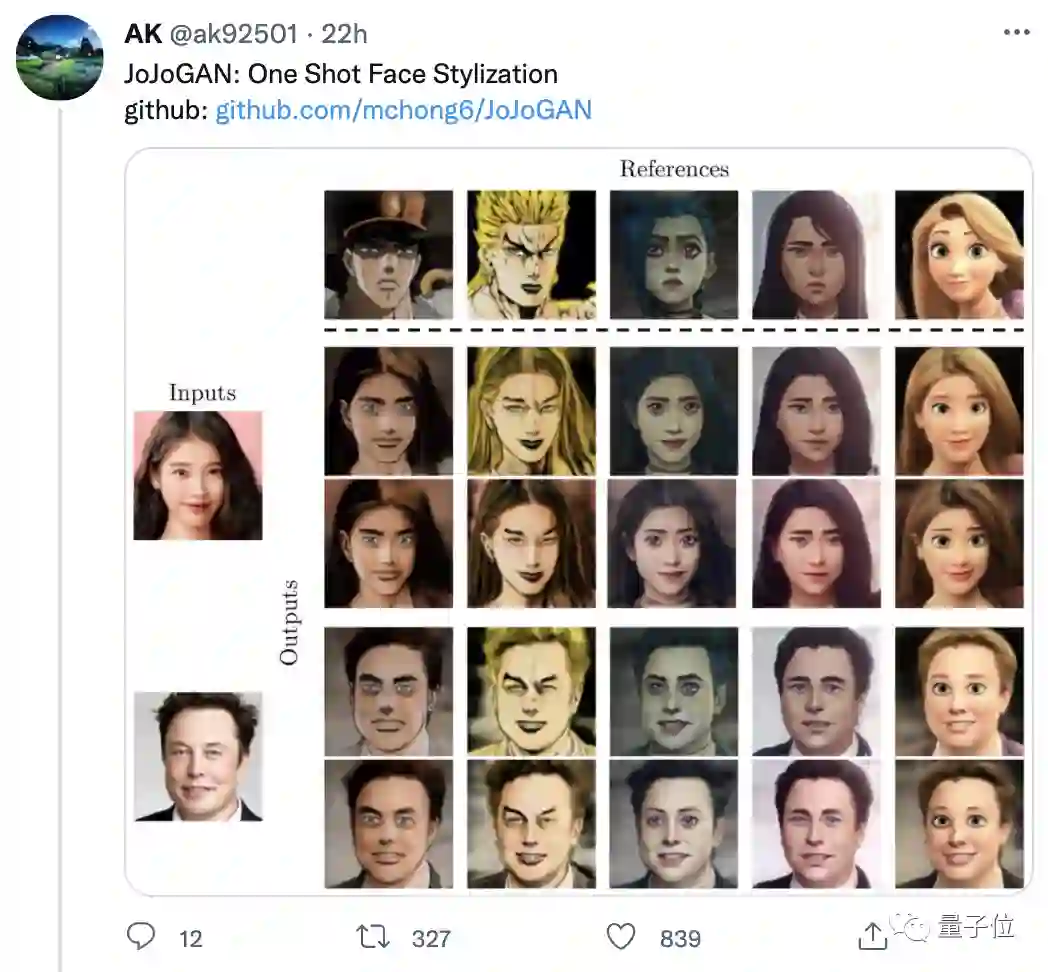Click the reply speech bubble icon
The height and width of the screenshot is (972, 1048).
click(141, 936)
